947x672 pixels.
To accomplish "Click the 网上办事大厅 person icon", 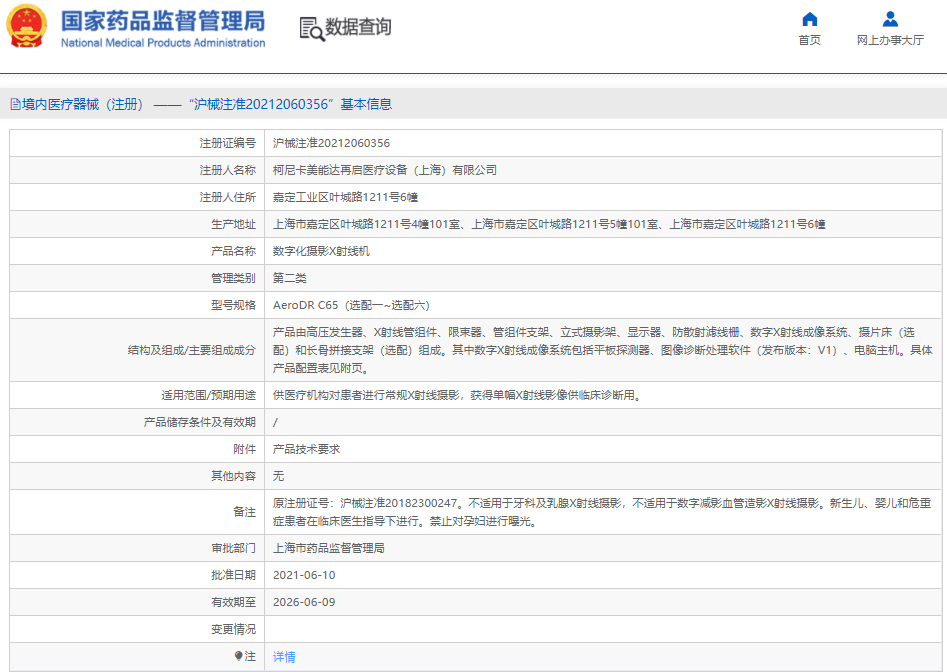I will pos(890,19).
